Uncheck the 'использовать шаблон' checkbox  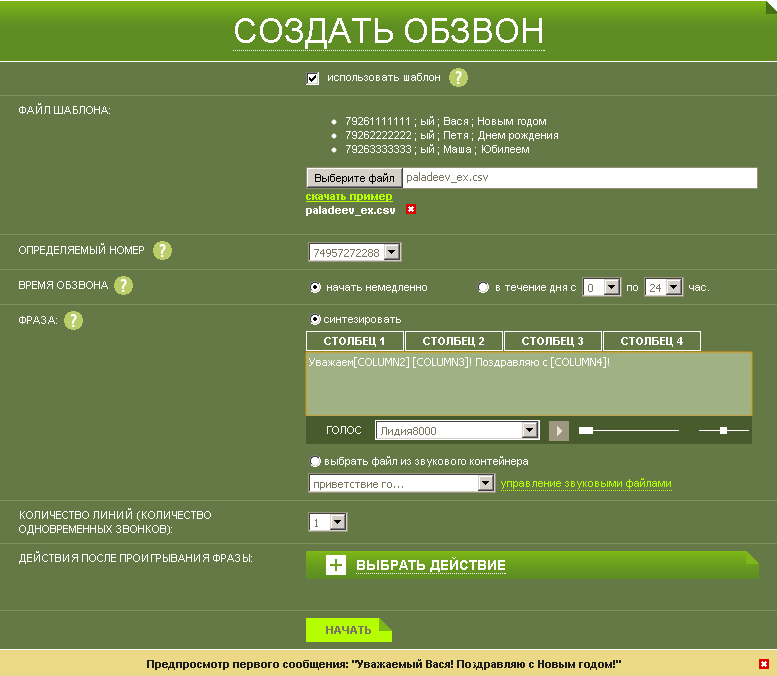[313, 78]
